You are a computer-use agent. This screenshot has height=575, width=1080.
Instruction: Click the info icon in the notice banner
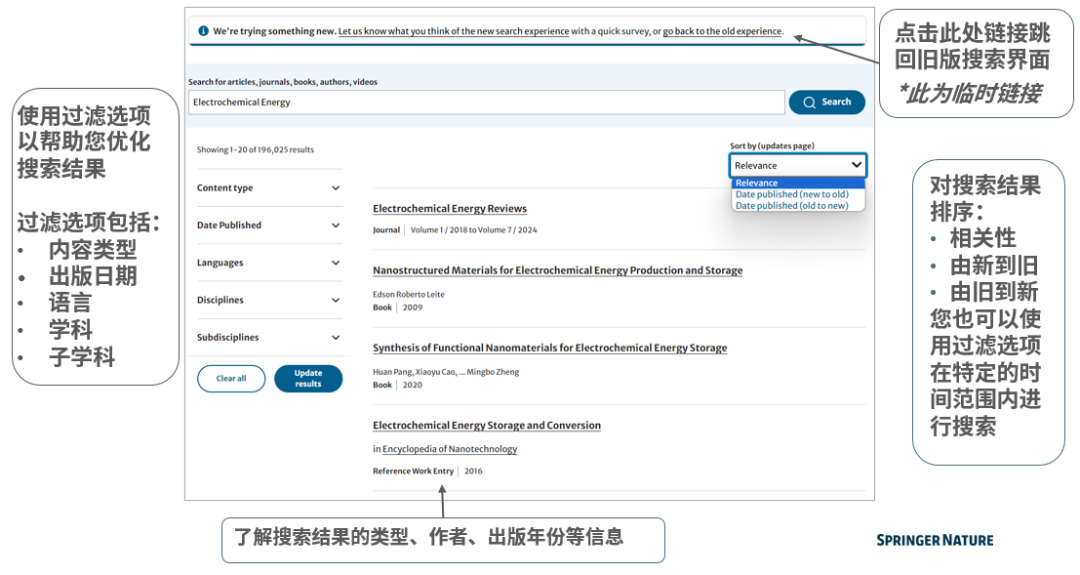tap(203, 31)
